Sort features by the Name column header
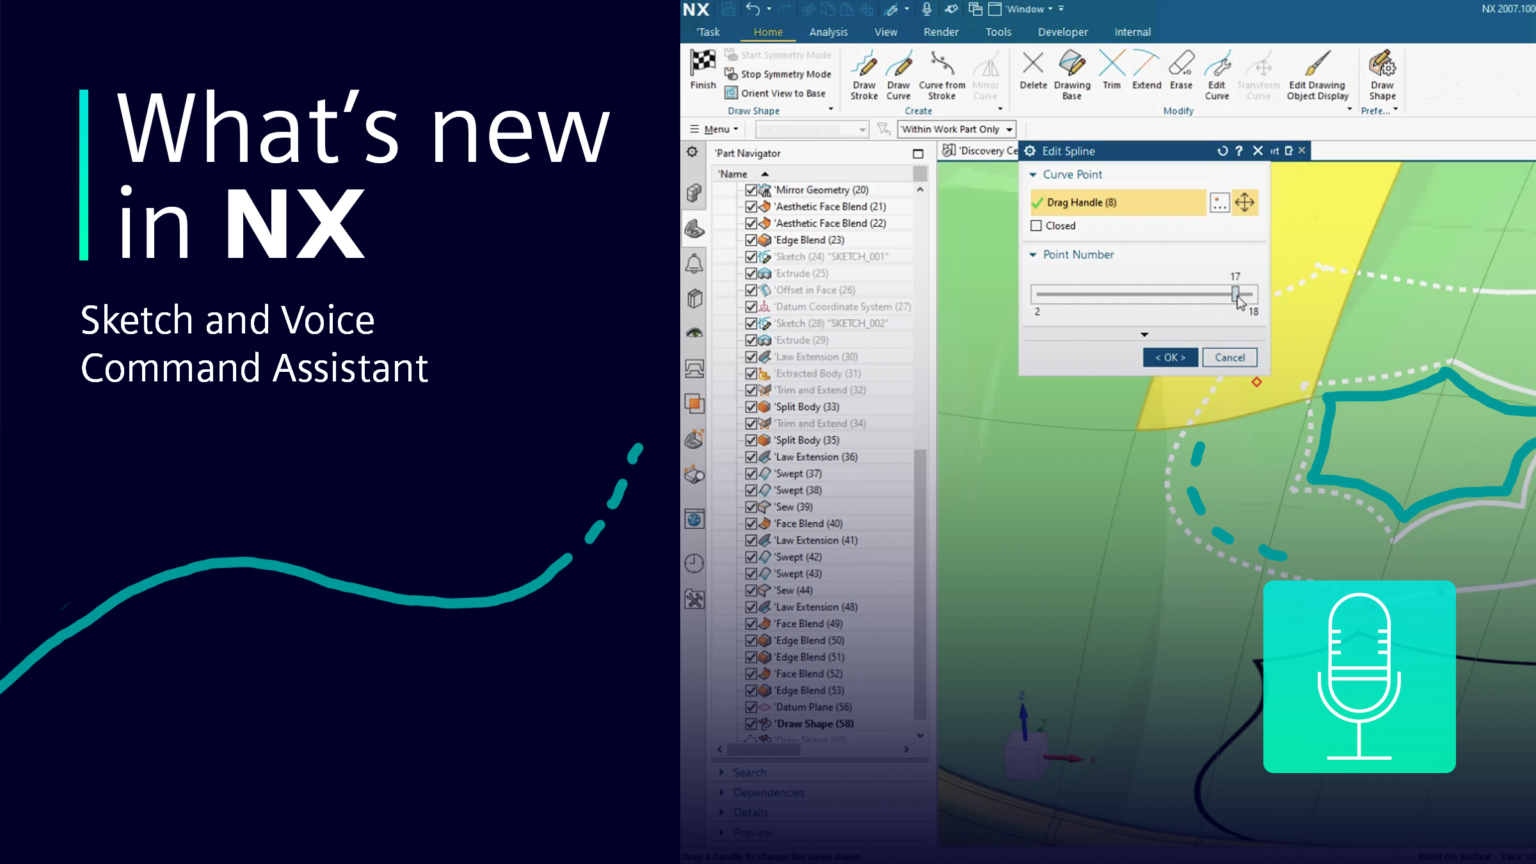Screen dimensions: 1536x864 (x=732, y=172)
